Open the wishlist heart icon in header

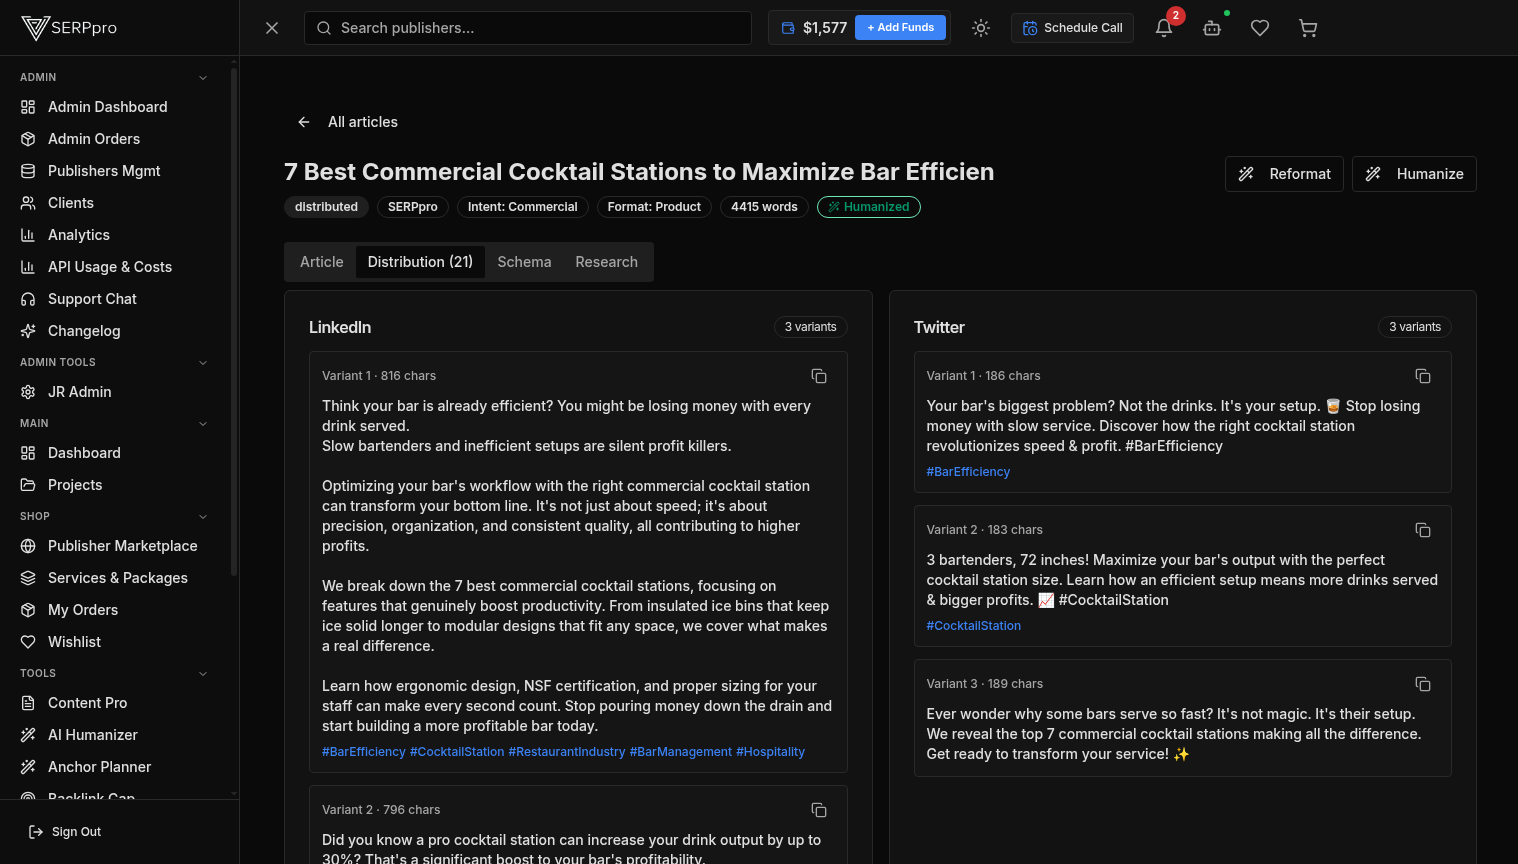click(1259, 28)
